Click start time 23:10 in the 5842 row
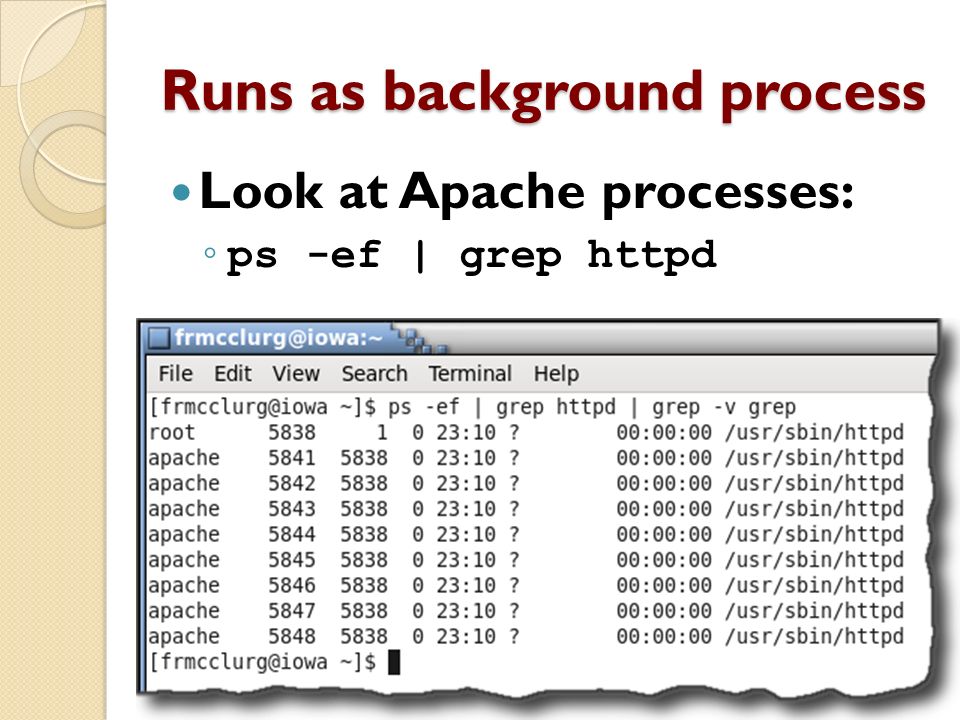Screen dimensions: 960x720 coord(466,484)
